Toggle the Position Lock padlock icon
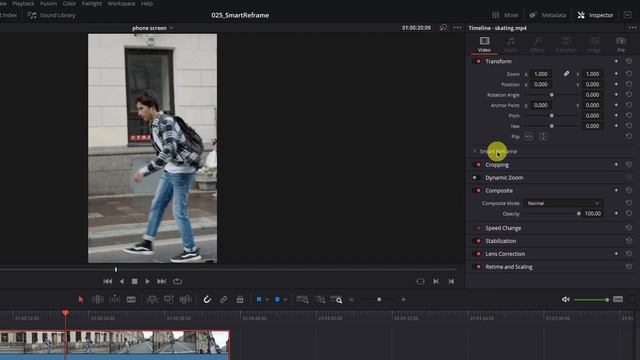 click(x=240, y=300)
